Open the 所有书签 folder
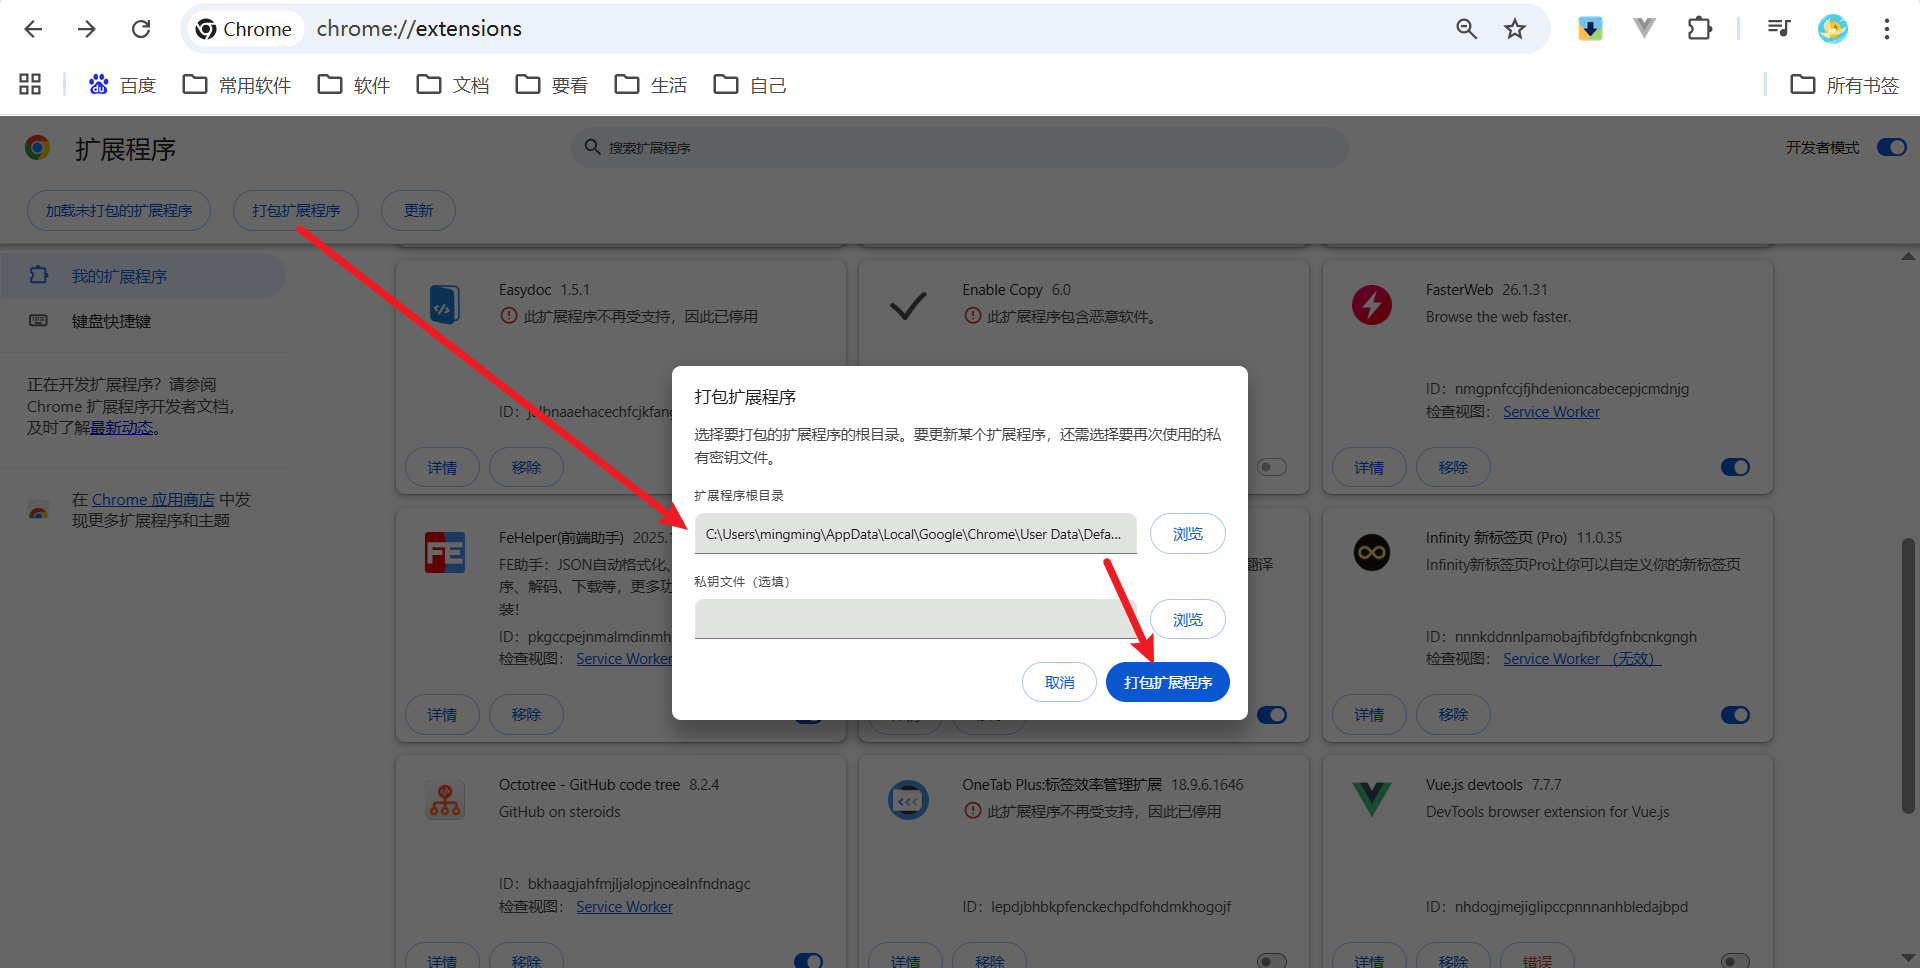Viewport: 1920px width, 968px height. [x=1845, y=85]
